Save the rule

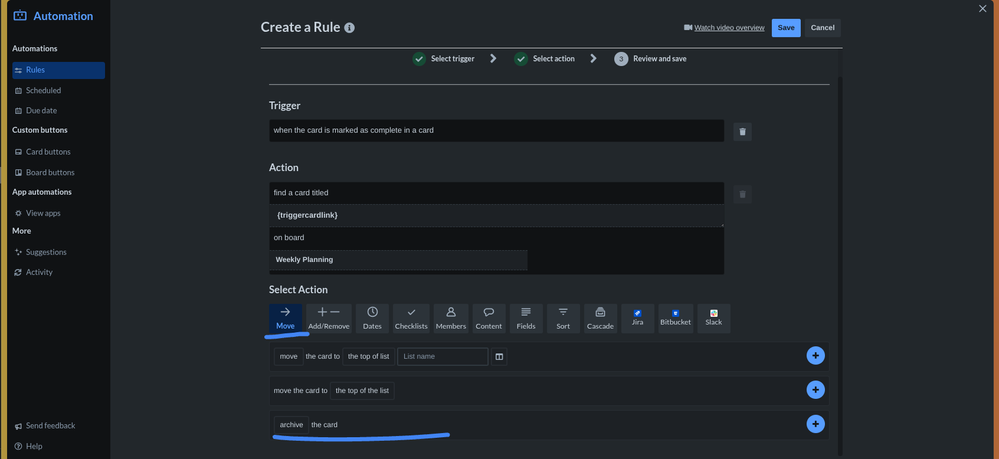(786, 28)
